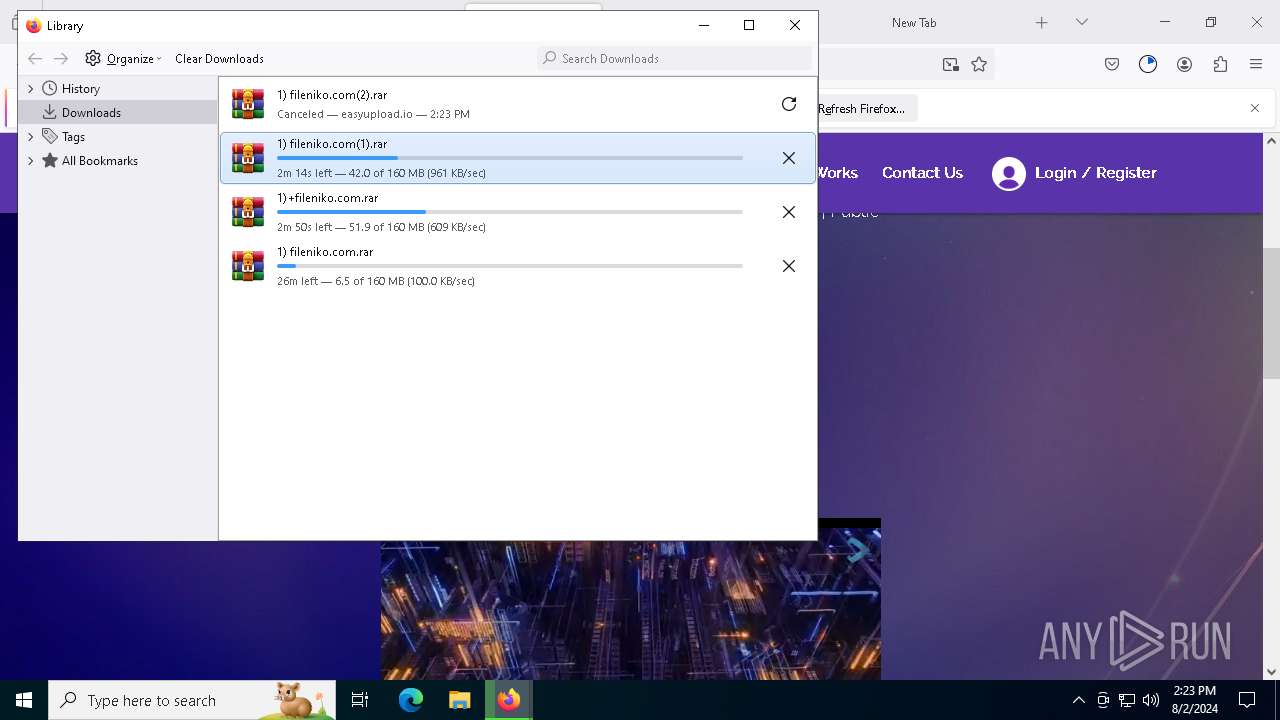The height and width of the screenshot is (720, 1280).
Task: Select History in the Library sidebar
Action: (80, 89)
